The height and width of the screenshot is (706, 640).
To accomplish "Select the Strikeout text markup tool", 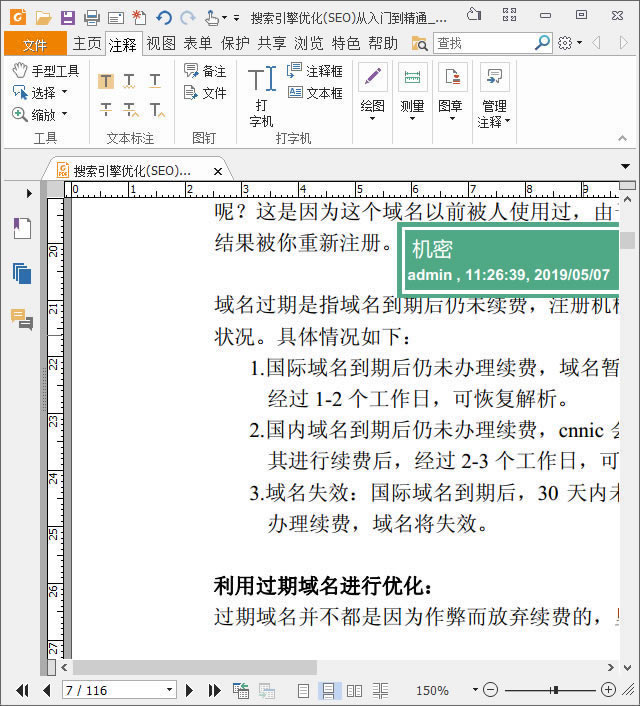I will pyautogui.click(x=106, y=109).
